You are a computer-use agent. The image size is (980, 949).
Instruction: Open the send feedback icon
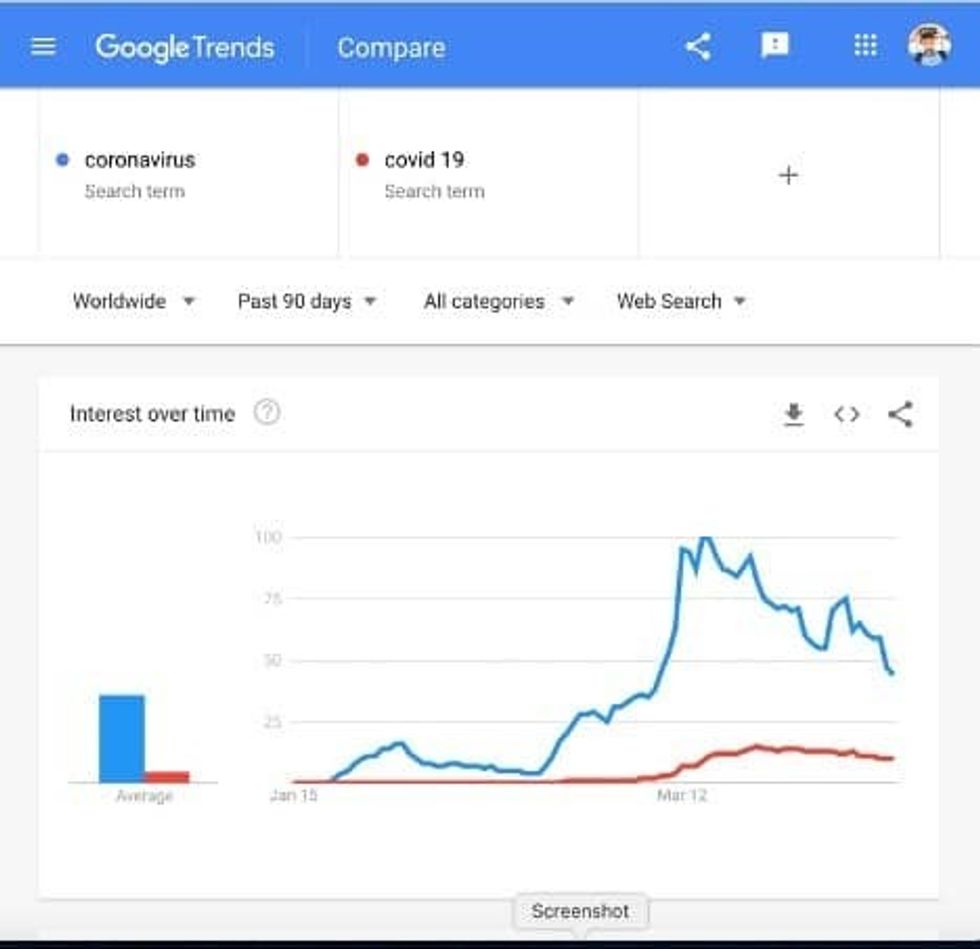coord(775,46)
